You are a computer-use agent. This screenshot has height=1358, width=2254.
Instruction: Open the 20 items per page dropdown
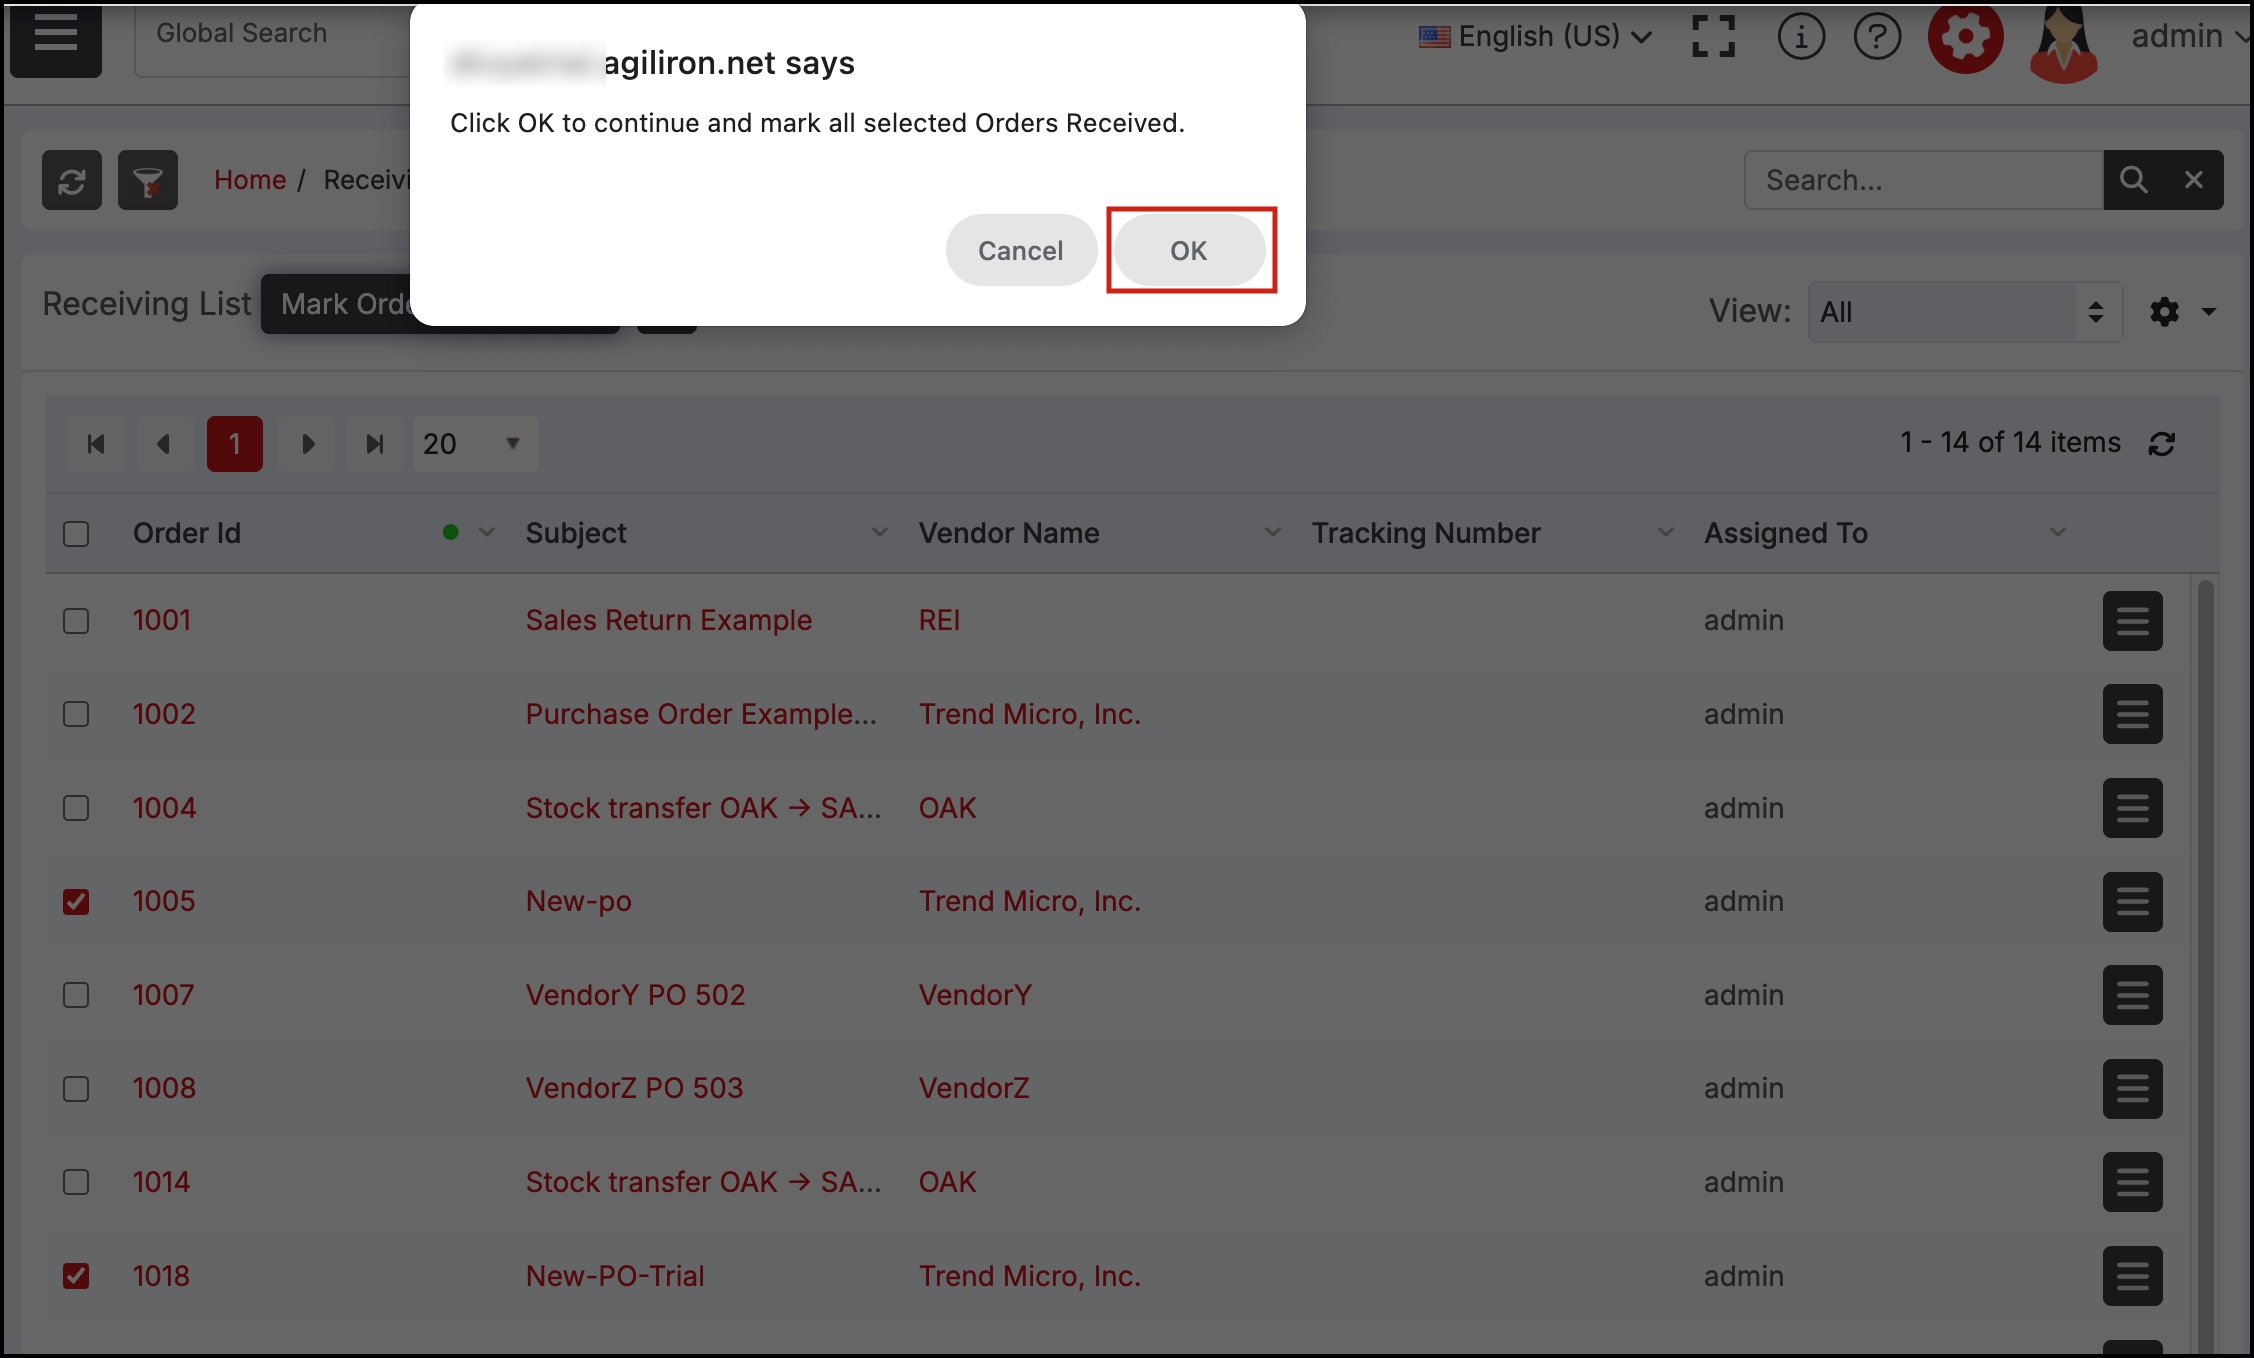tap(475, 444)
